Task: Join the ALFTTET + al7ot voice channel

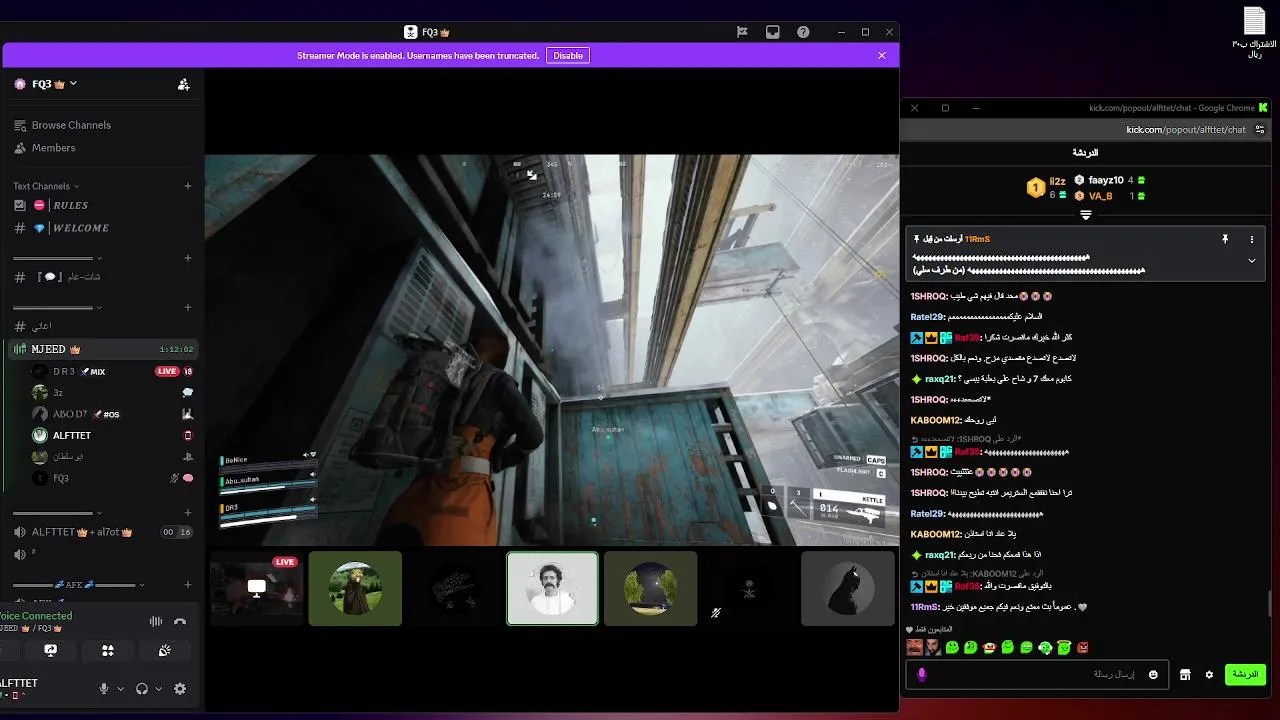Action: point(102,532)
